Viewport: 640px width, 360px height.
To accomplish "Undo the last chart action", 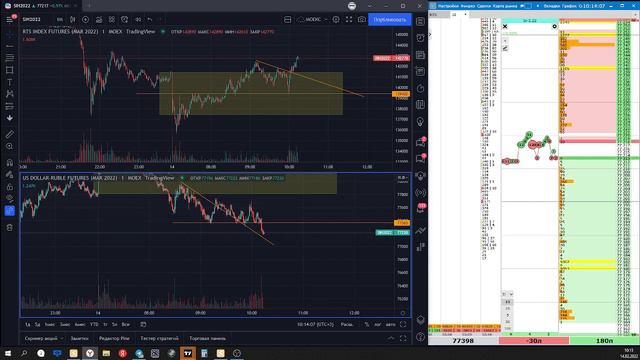I will [x=150, y=19].
